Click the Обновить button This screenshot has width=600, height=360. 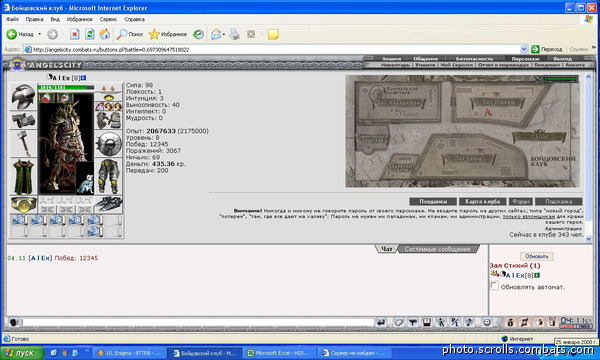(536, 256)
